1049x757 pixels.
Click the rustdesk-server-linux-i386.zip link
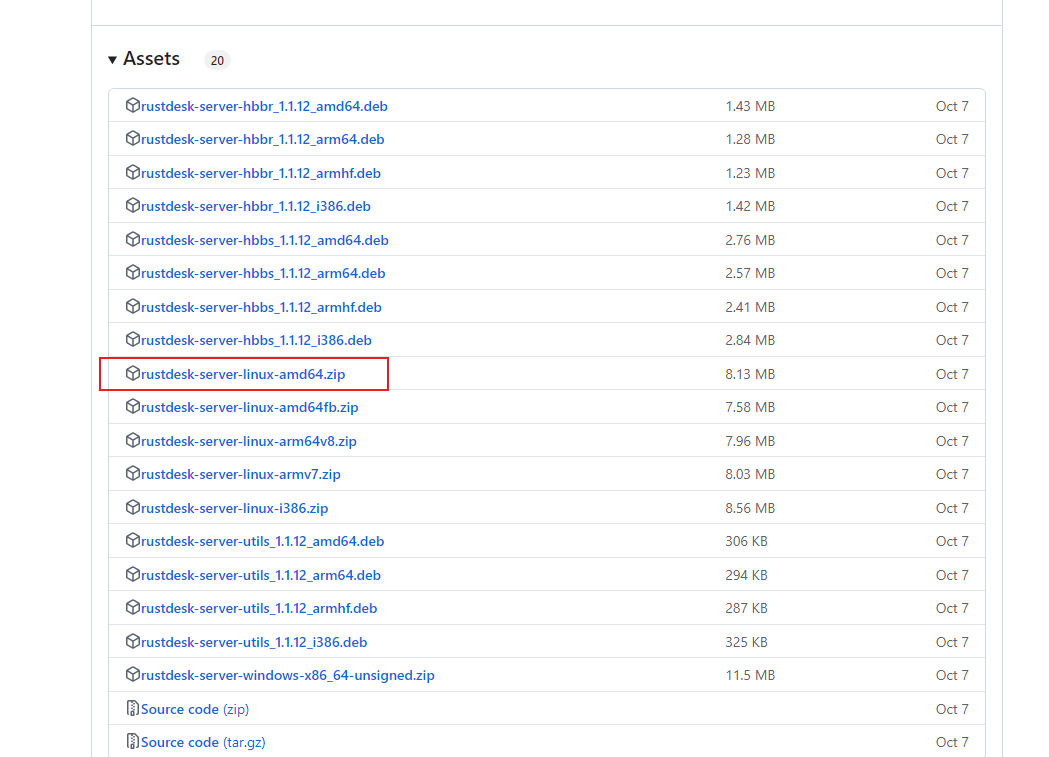coord(234,508)
